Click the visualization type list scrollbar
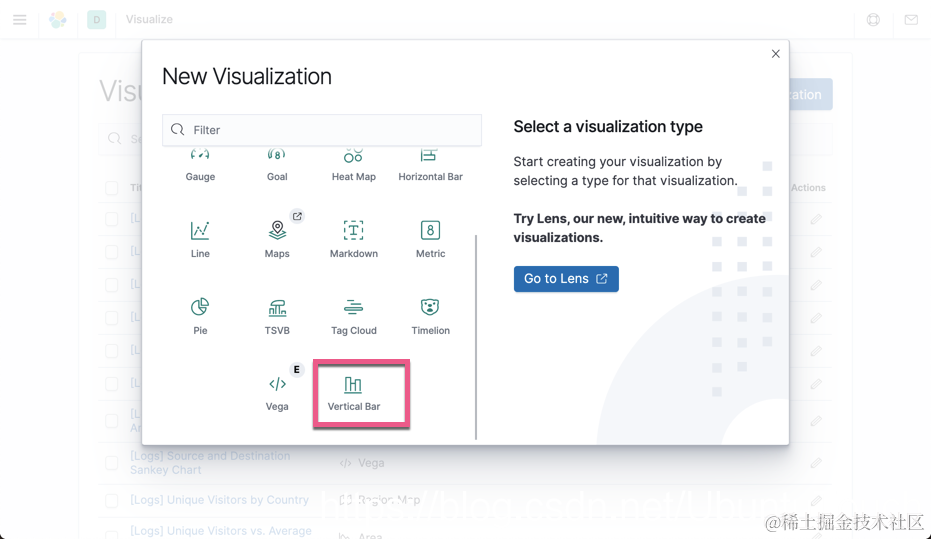 (x=476, y=337)
